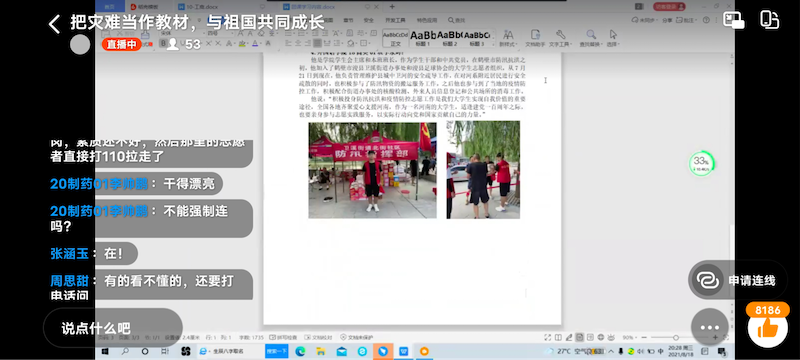The image size is (800, 360).
Task: Click the 申请连线 request connection button
Action: coord(737,280)
